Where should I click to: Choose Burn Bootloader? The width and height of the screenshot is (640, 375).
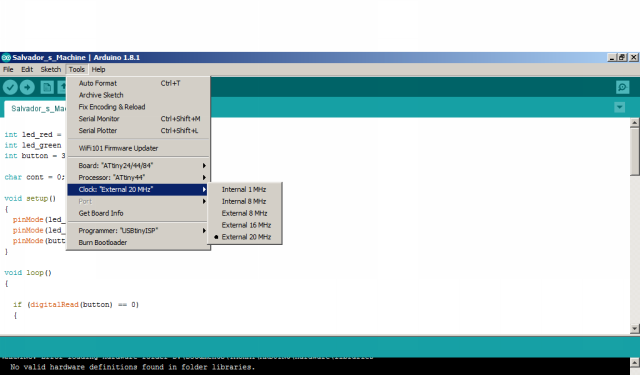(138, 242)
